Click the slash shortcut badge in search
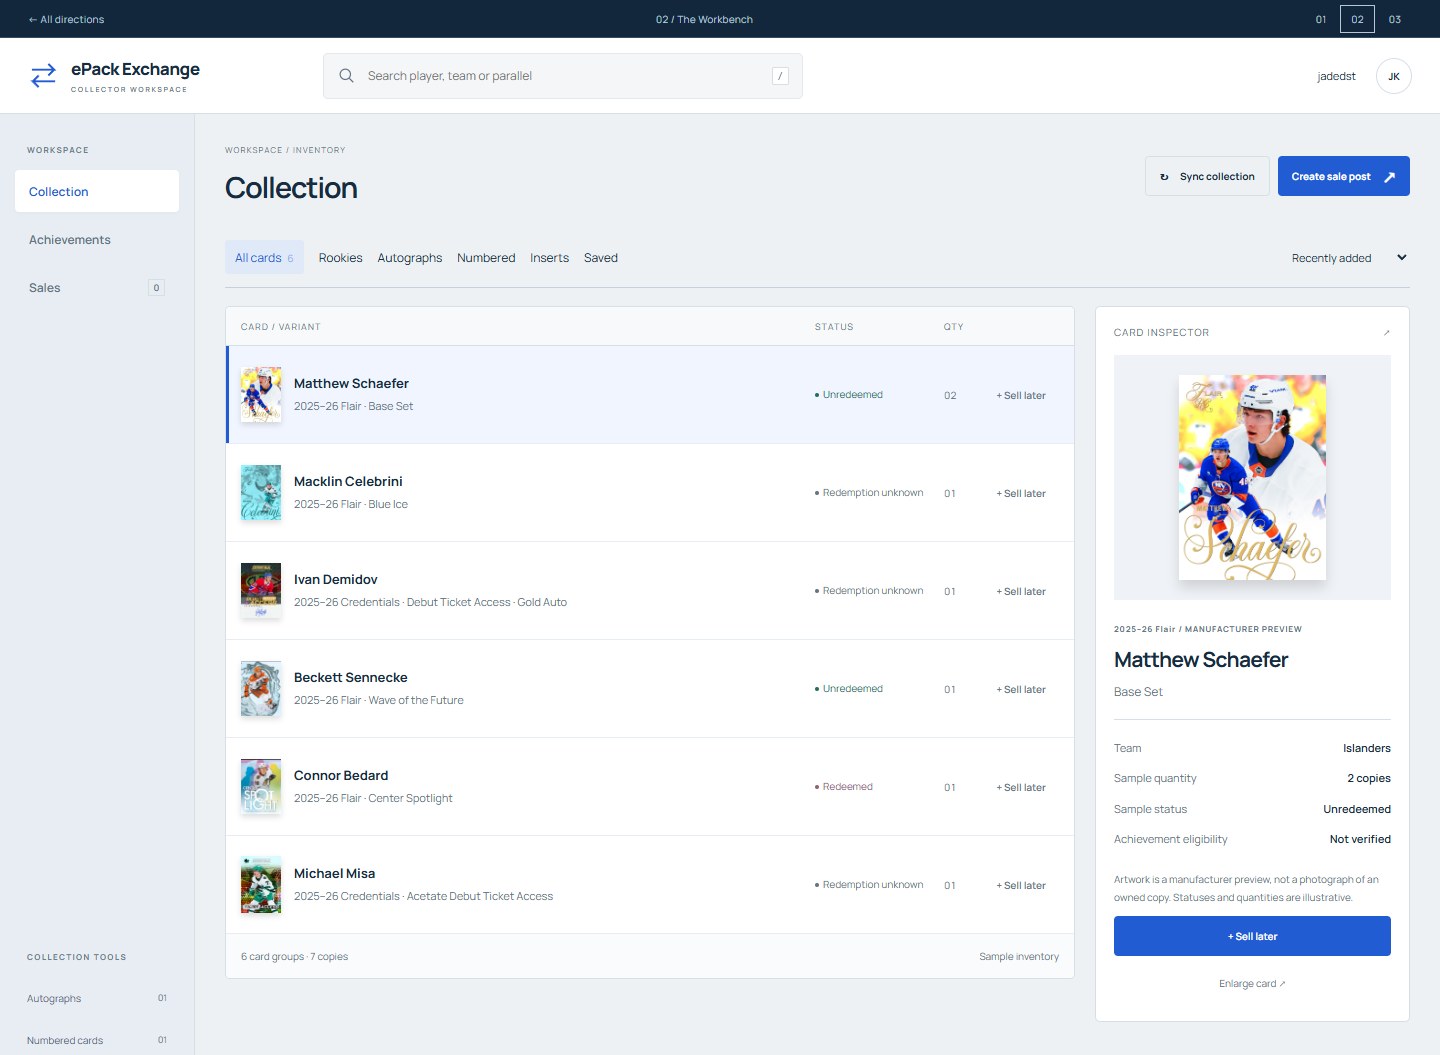 [x=780, y=76]
